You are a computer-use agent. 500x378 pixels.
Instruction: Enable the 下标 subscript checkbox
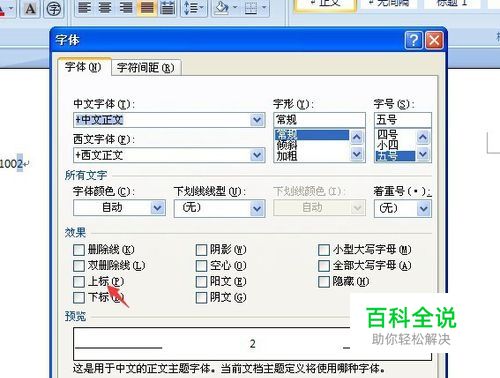click(x=79, y=297)
